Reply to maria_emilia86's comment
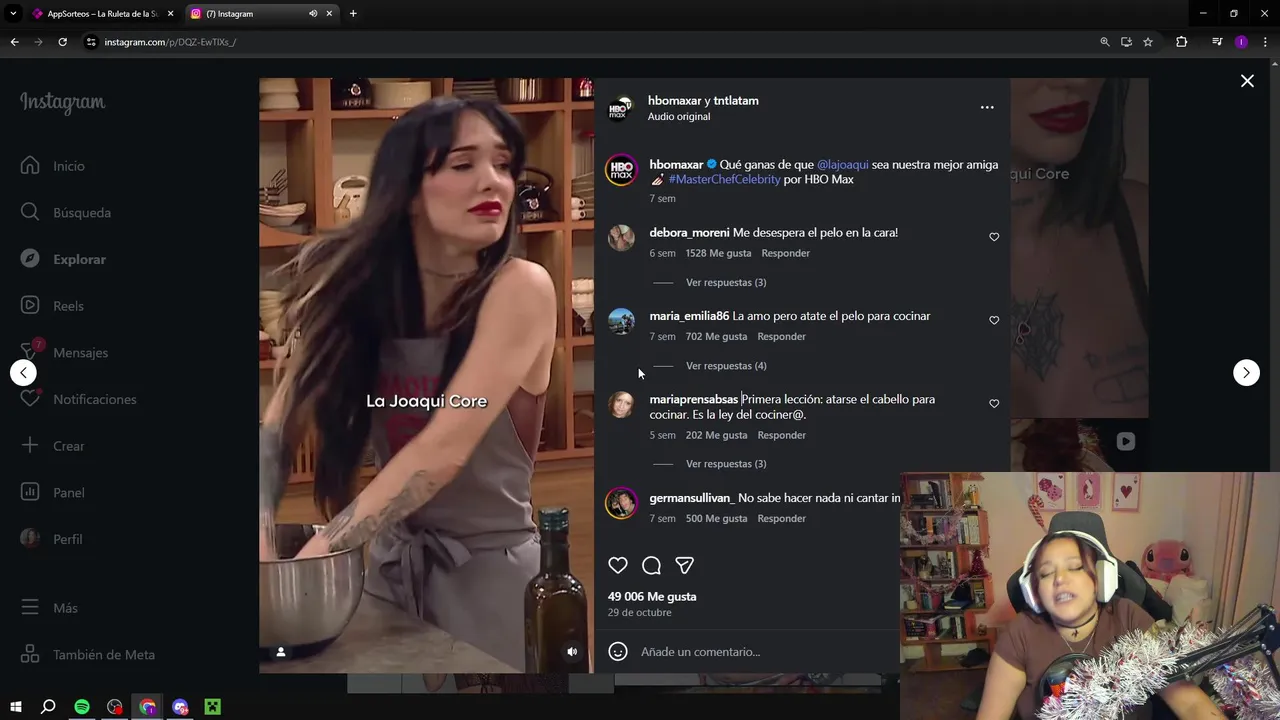This screenshot has height=720, width=1280. pyautogui.click(x=781, y=337)
